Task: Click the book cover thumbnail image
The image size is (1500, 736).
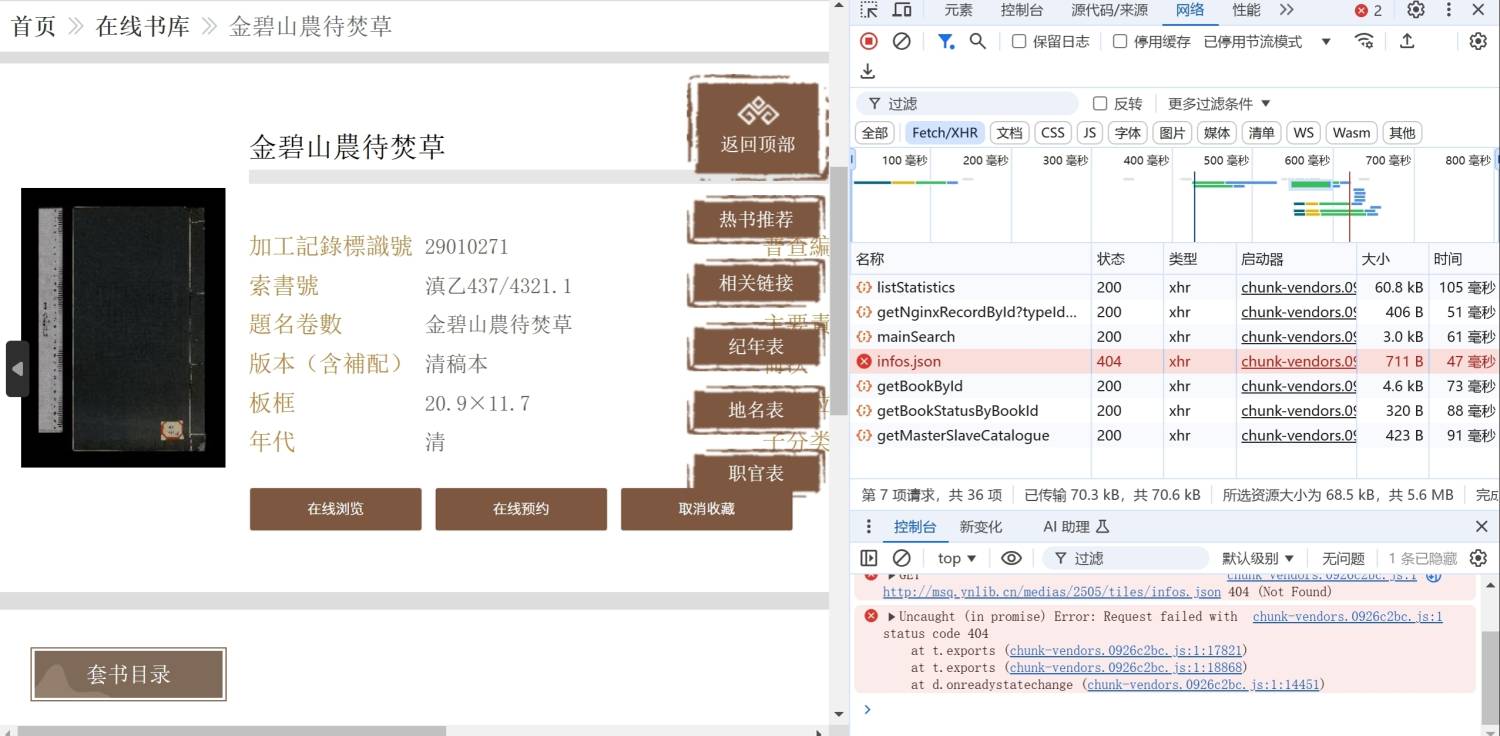Action: tap(123, 327)
